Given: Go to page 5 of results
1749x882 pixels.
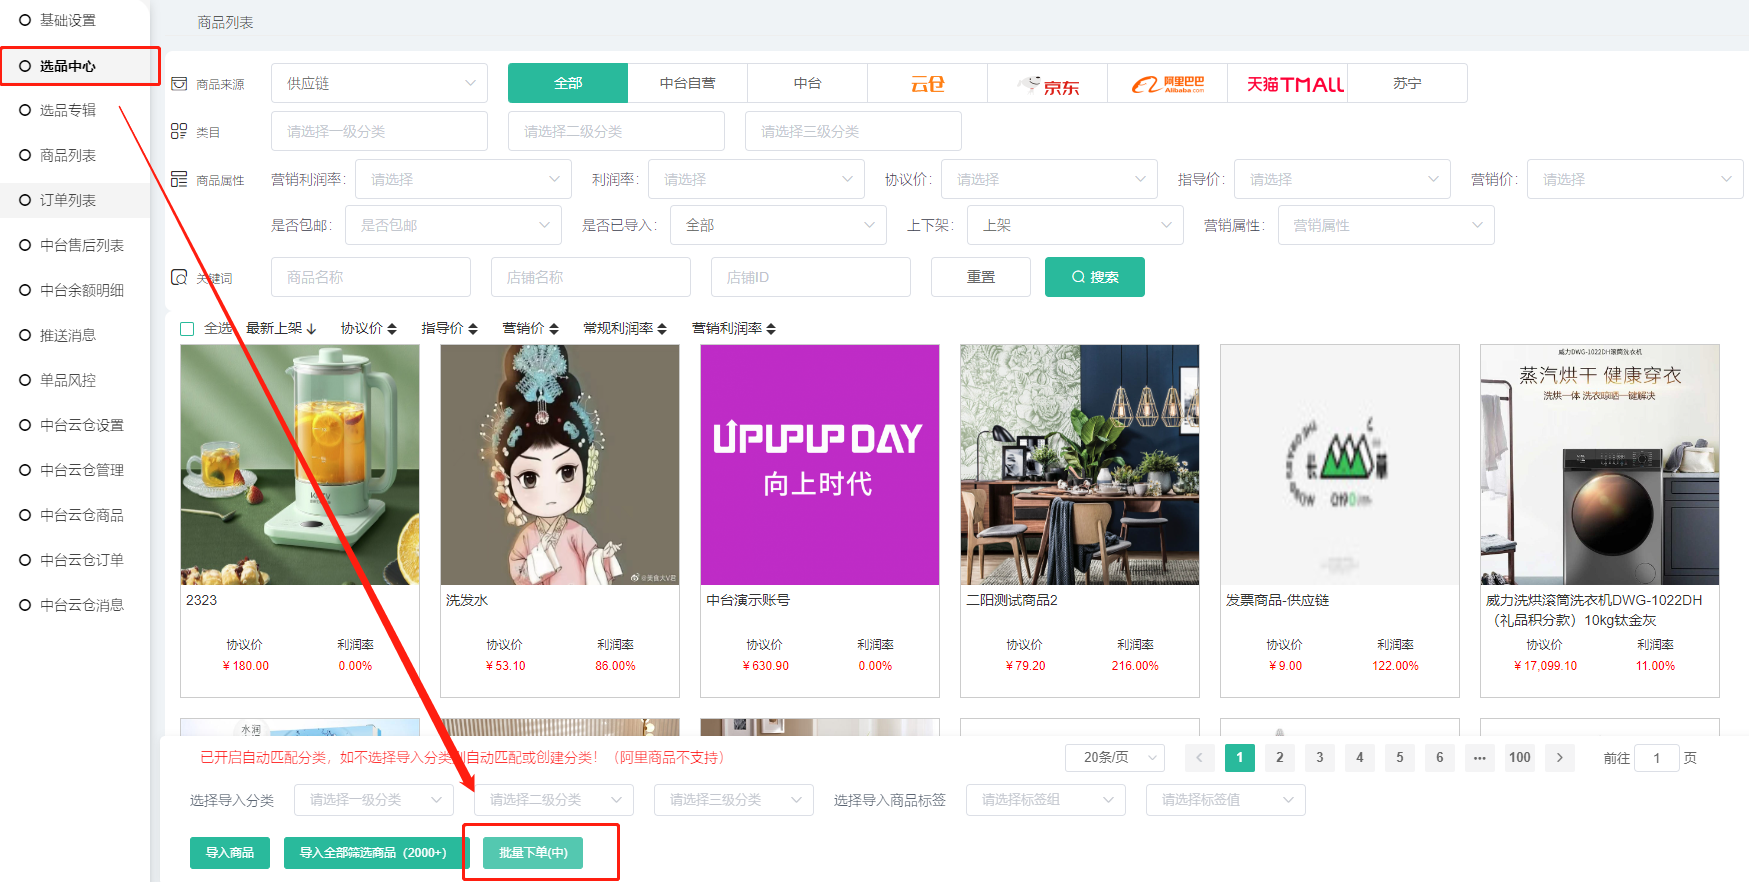Looking at the screenshot, I should click(1400, 758).
